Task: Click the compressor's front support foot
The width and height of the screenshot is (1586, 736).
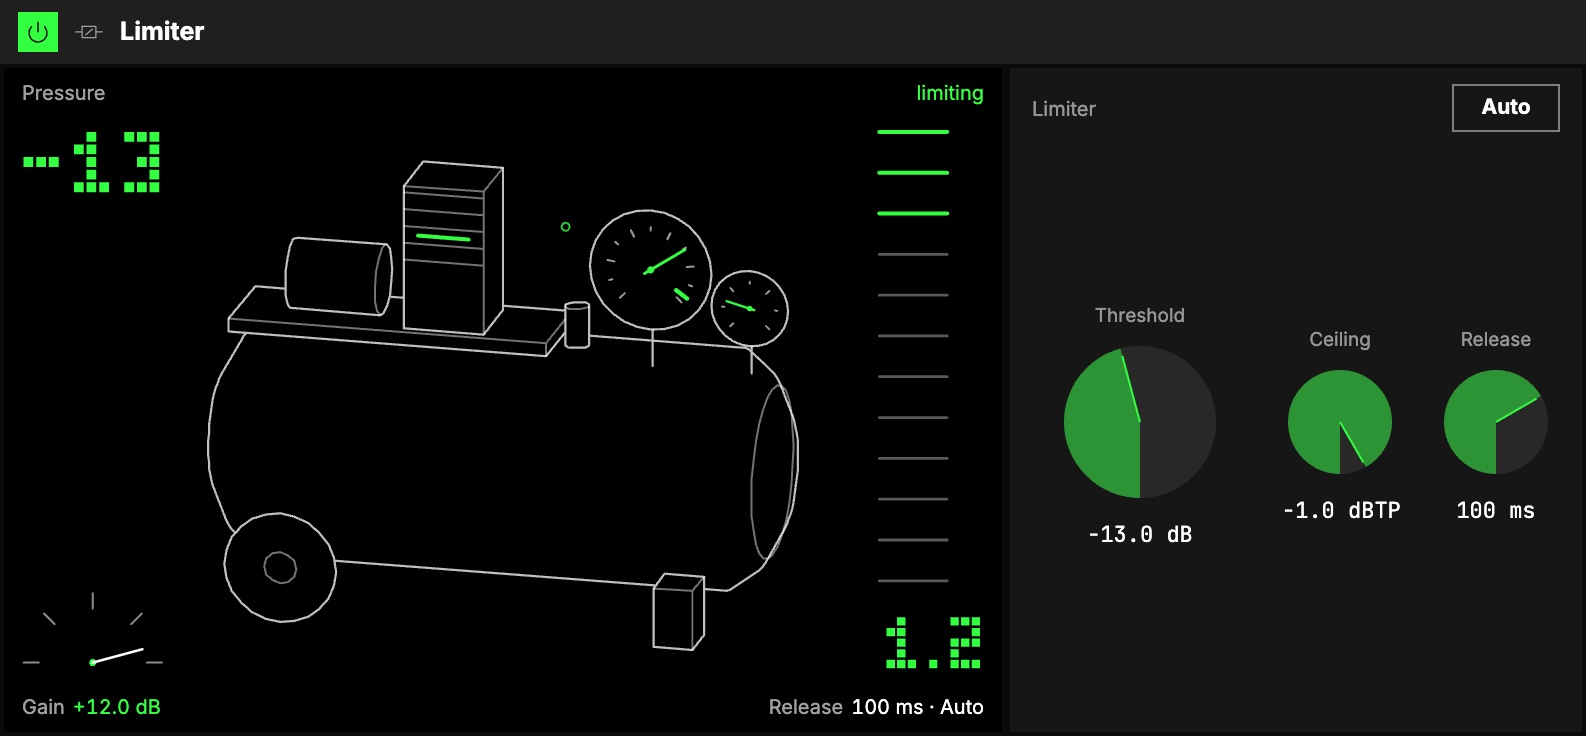Action: coord(679,612)
